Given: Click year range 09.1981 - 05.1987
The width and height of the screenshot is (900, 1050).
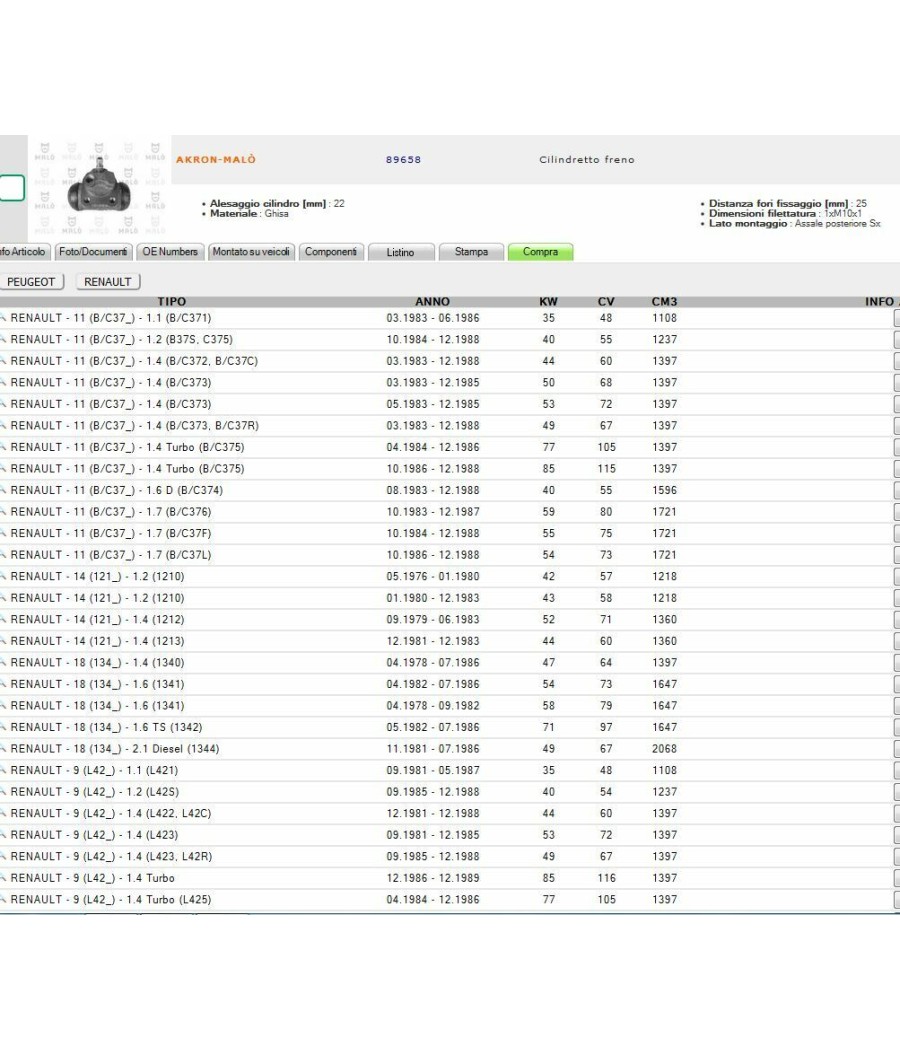Looking at the screenshot, I should pos(433,770).
